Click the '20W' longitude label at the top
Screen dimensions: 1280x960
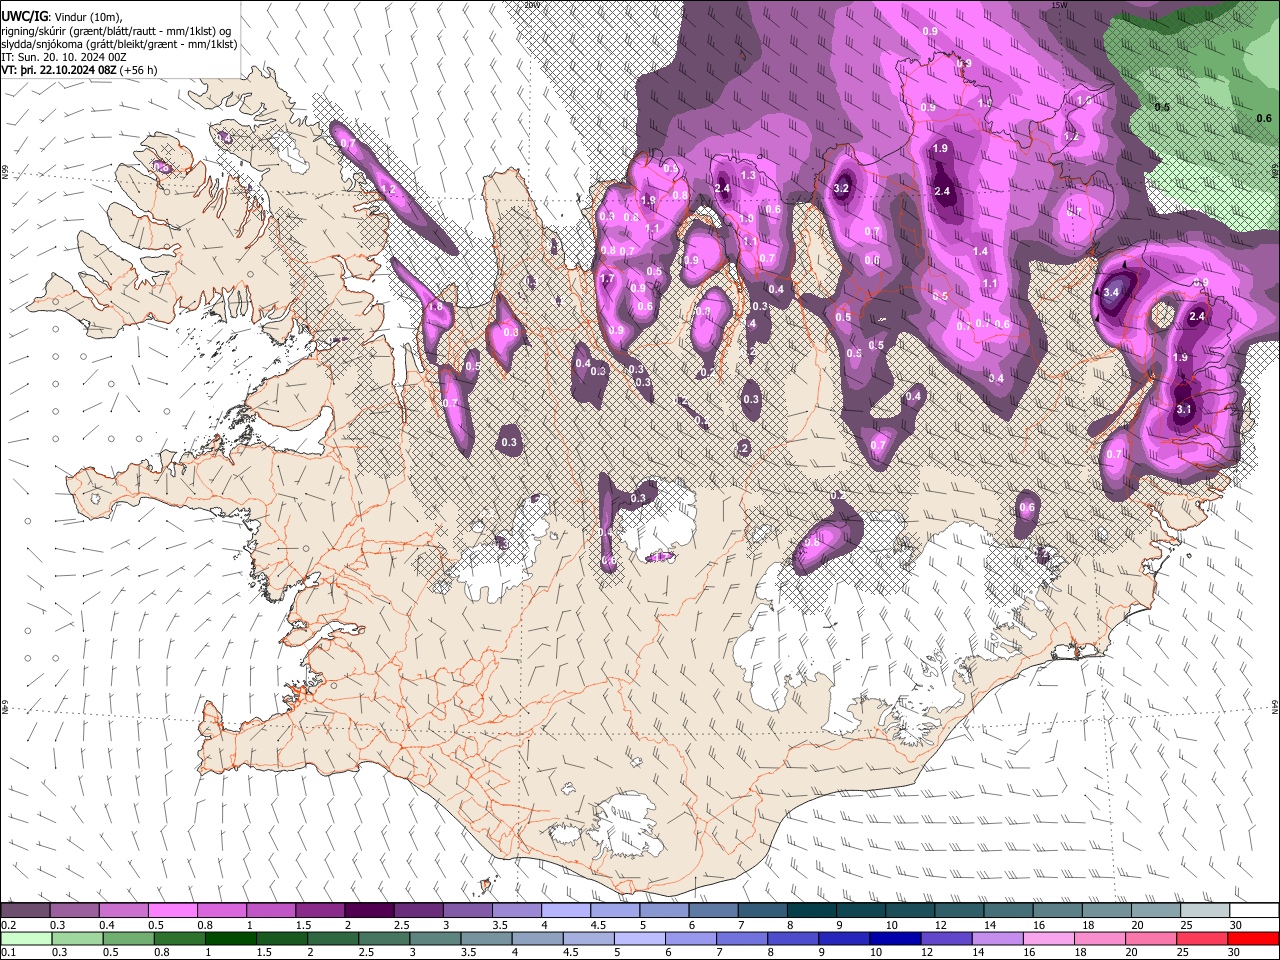pyautogui.click(x=532, y=5)
